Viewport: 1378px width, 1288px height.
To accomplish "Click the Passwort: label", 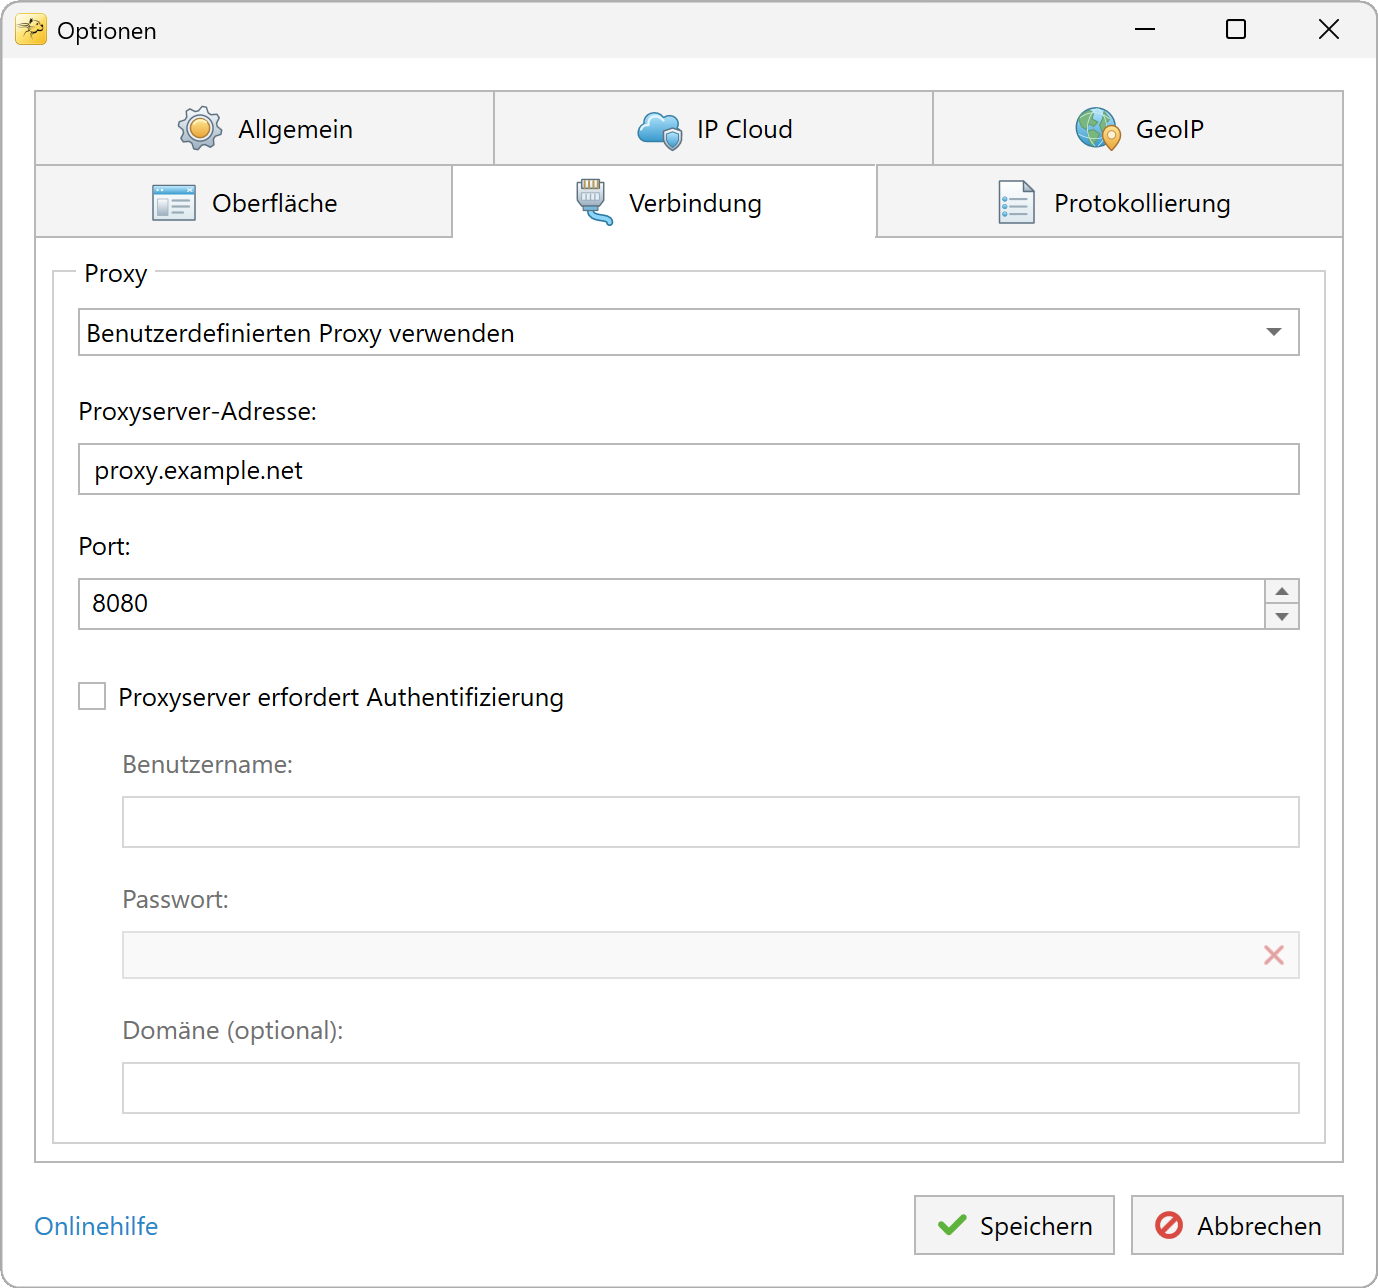I will click(x=176, y=900).
